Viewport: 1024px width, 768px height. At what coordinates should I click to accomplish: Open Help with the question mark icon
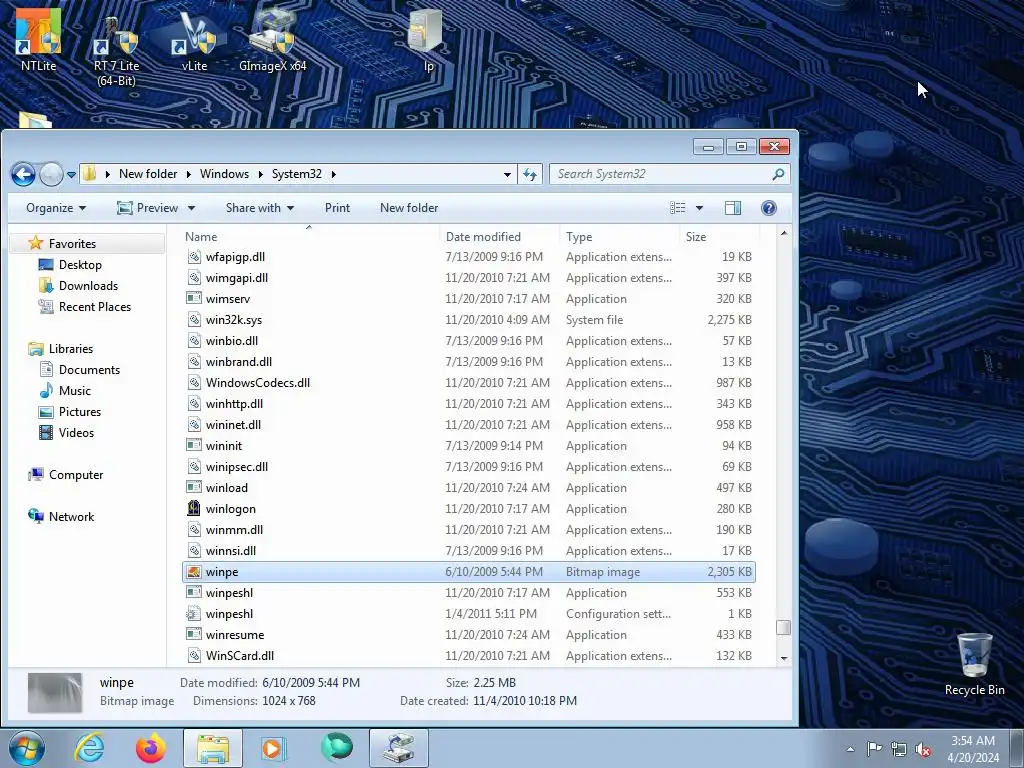[769, 208]
